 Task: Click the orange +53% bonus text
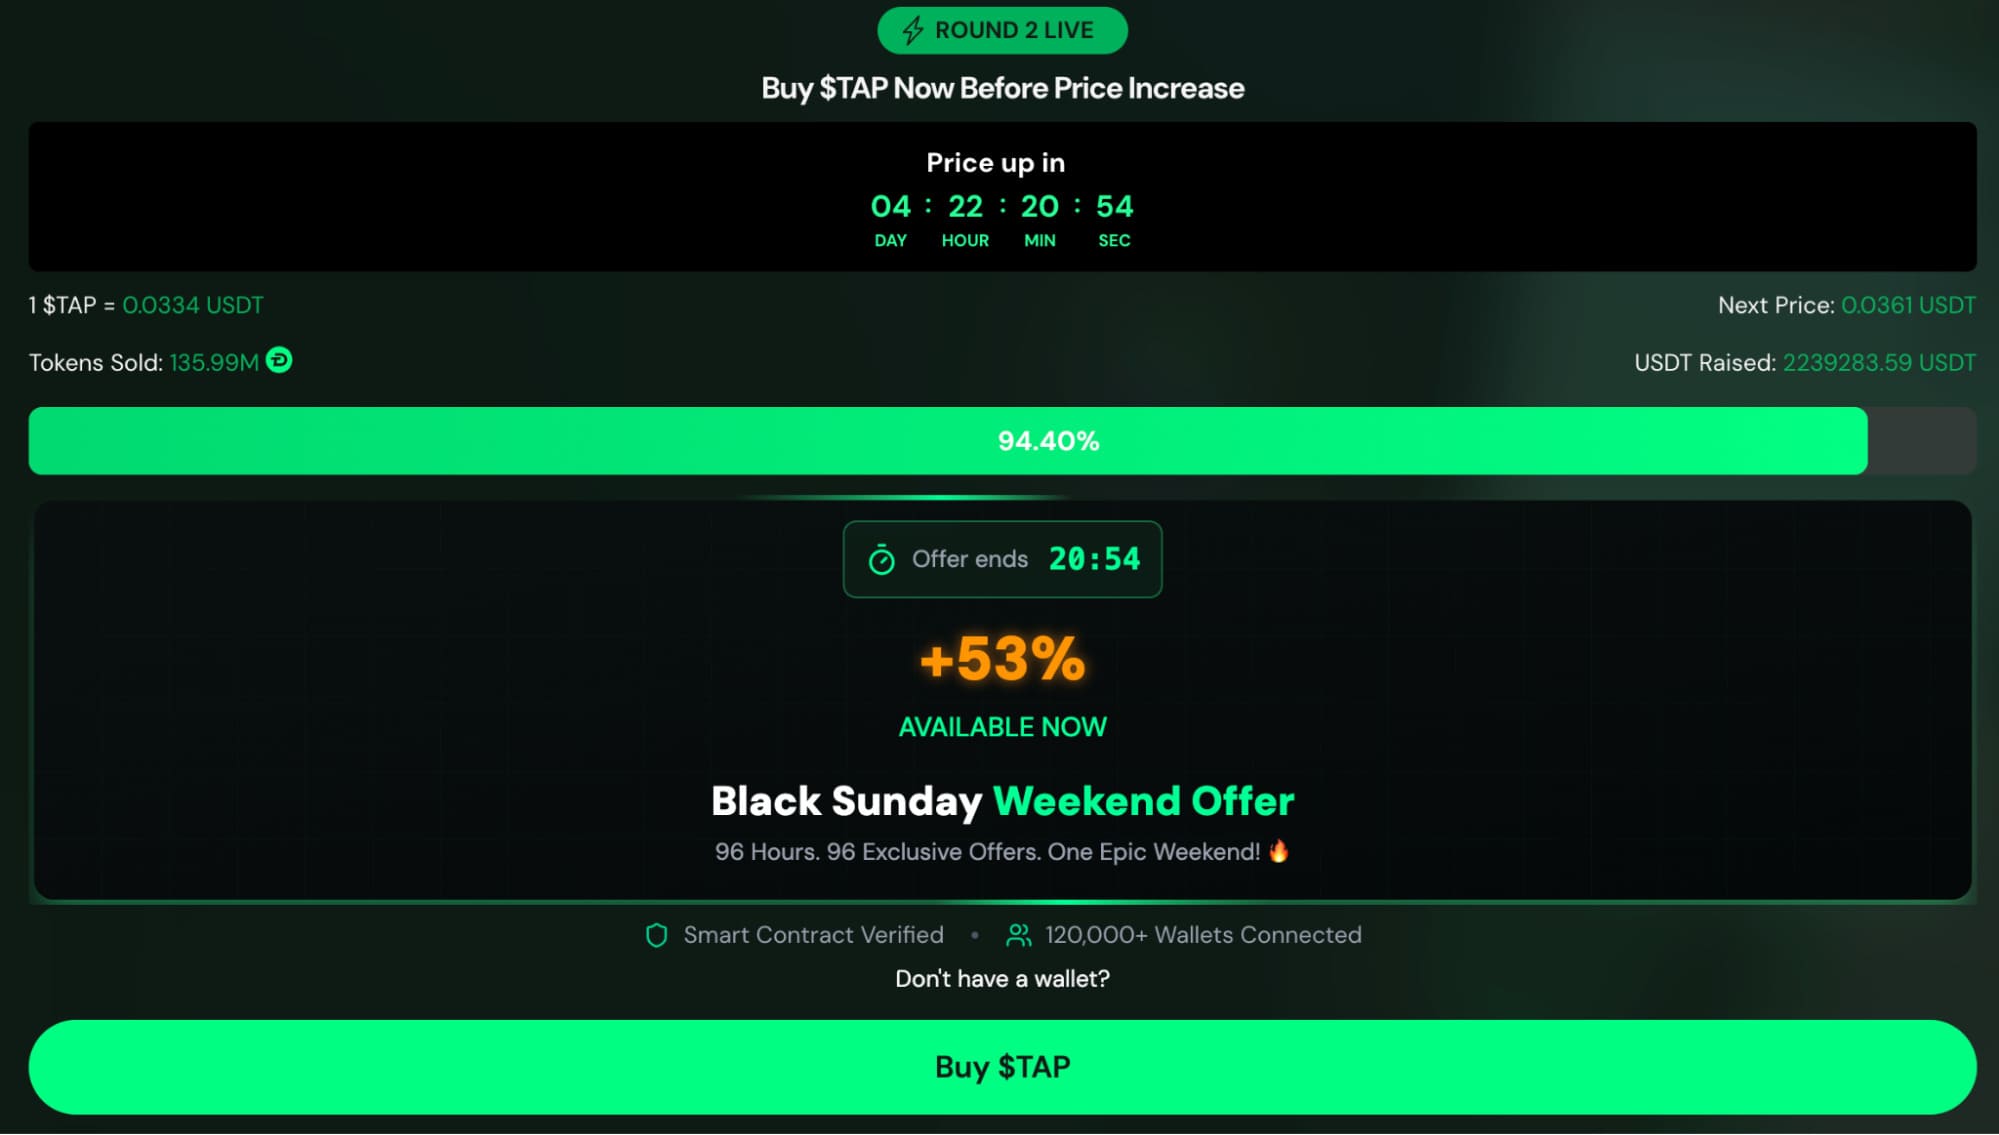[x=1002, y=659]
